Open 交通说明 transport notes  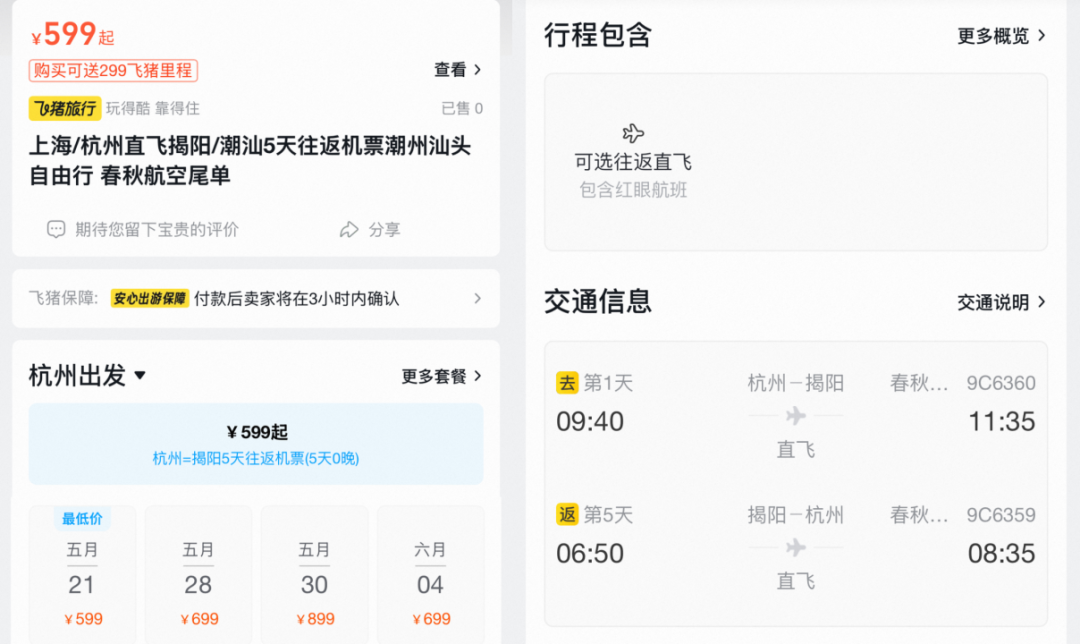click(x=1002, y=302)
